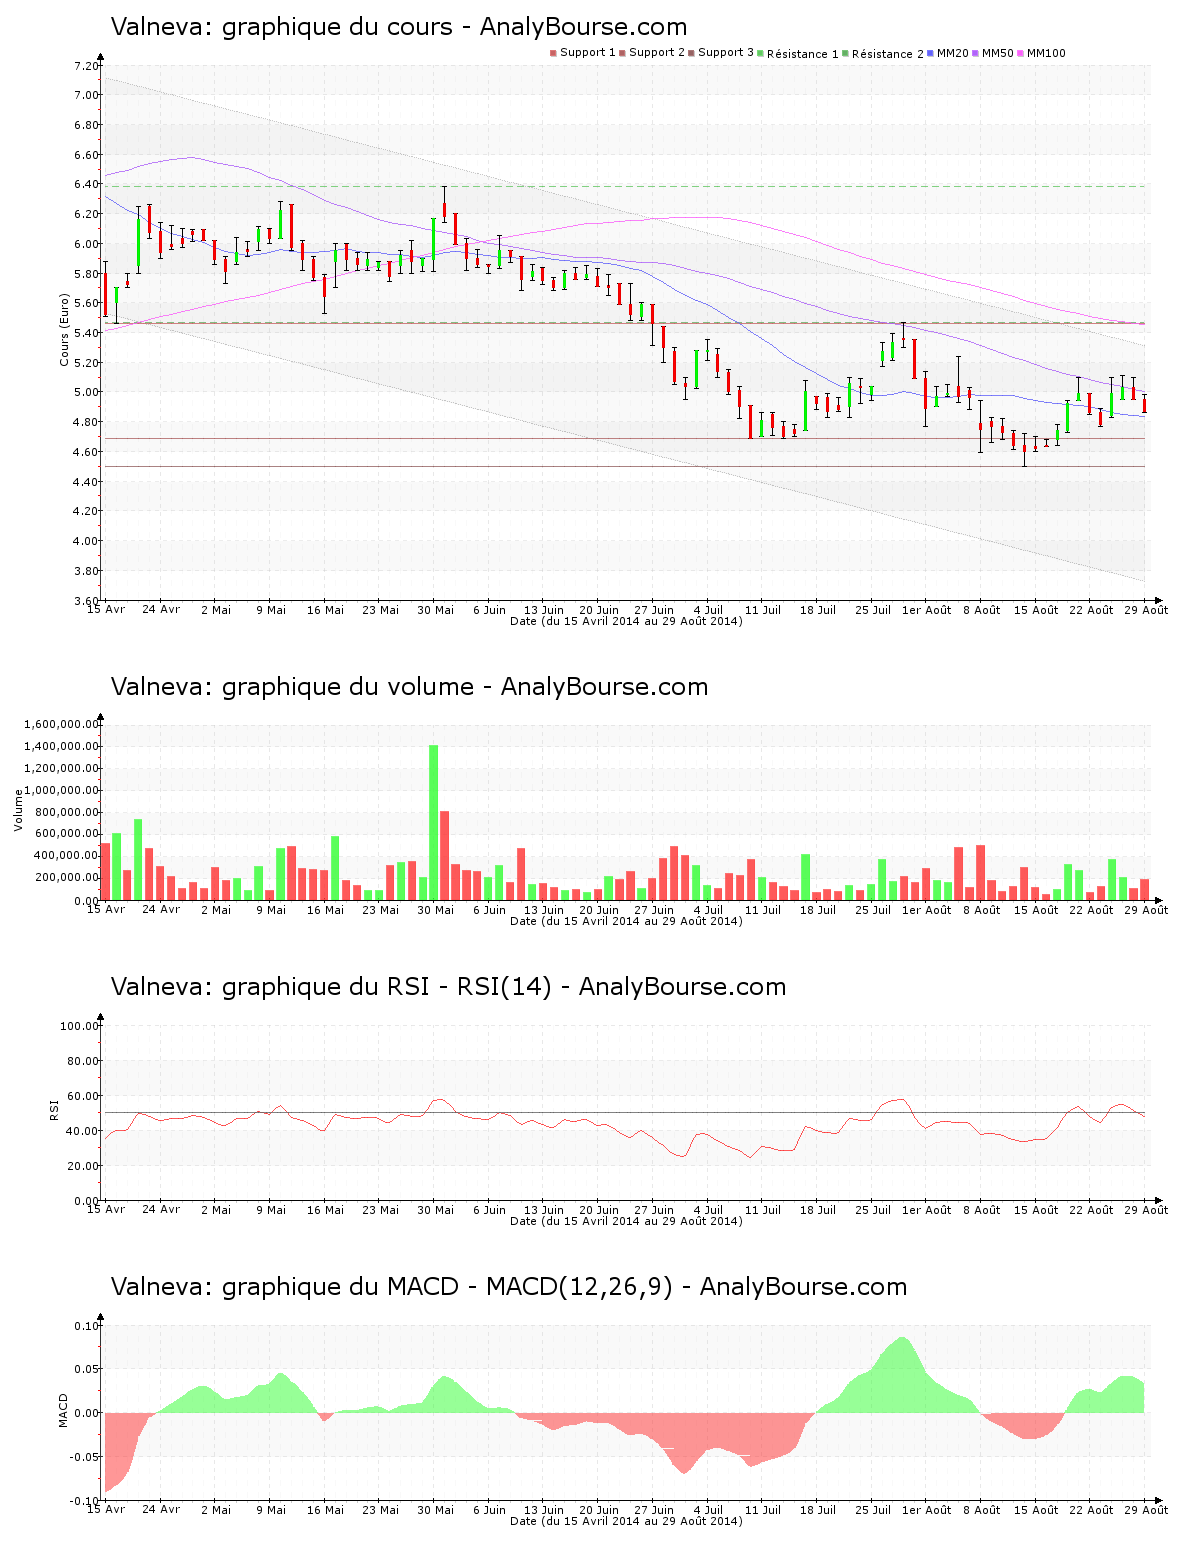
Task: Click the date range caption under MACD chart
Action: (x=626, y=1521)
